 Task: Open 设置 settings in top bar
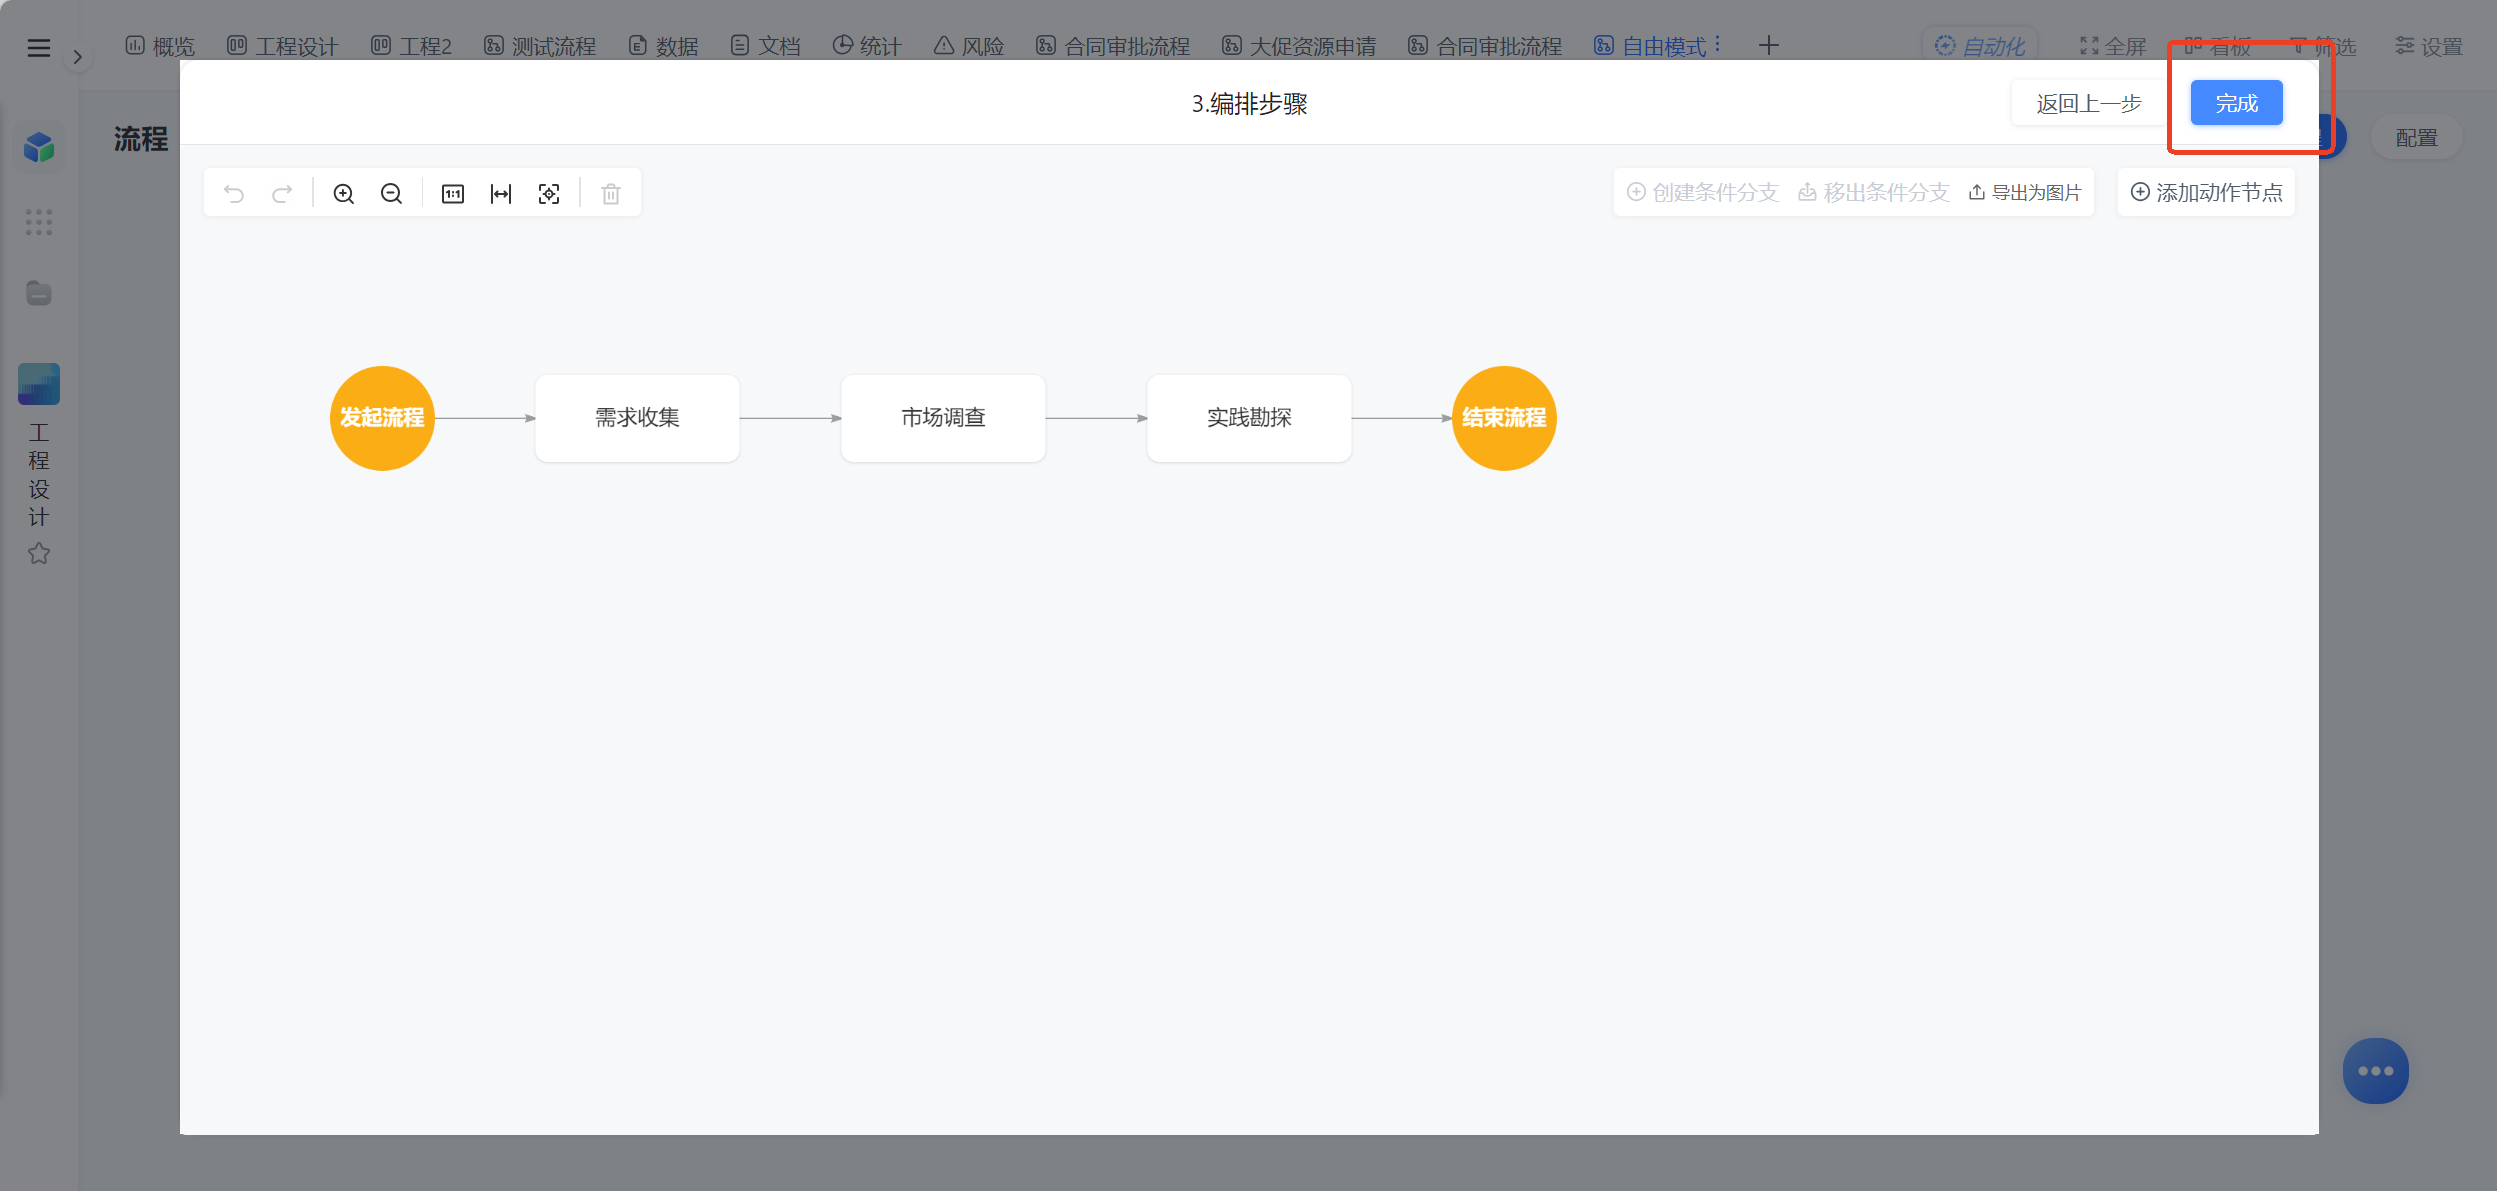[2428, 46]
